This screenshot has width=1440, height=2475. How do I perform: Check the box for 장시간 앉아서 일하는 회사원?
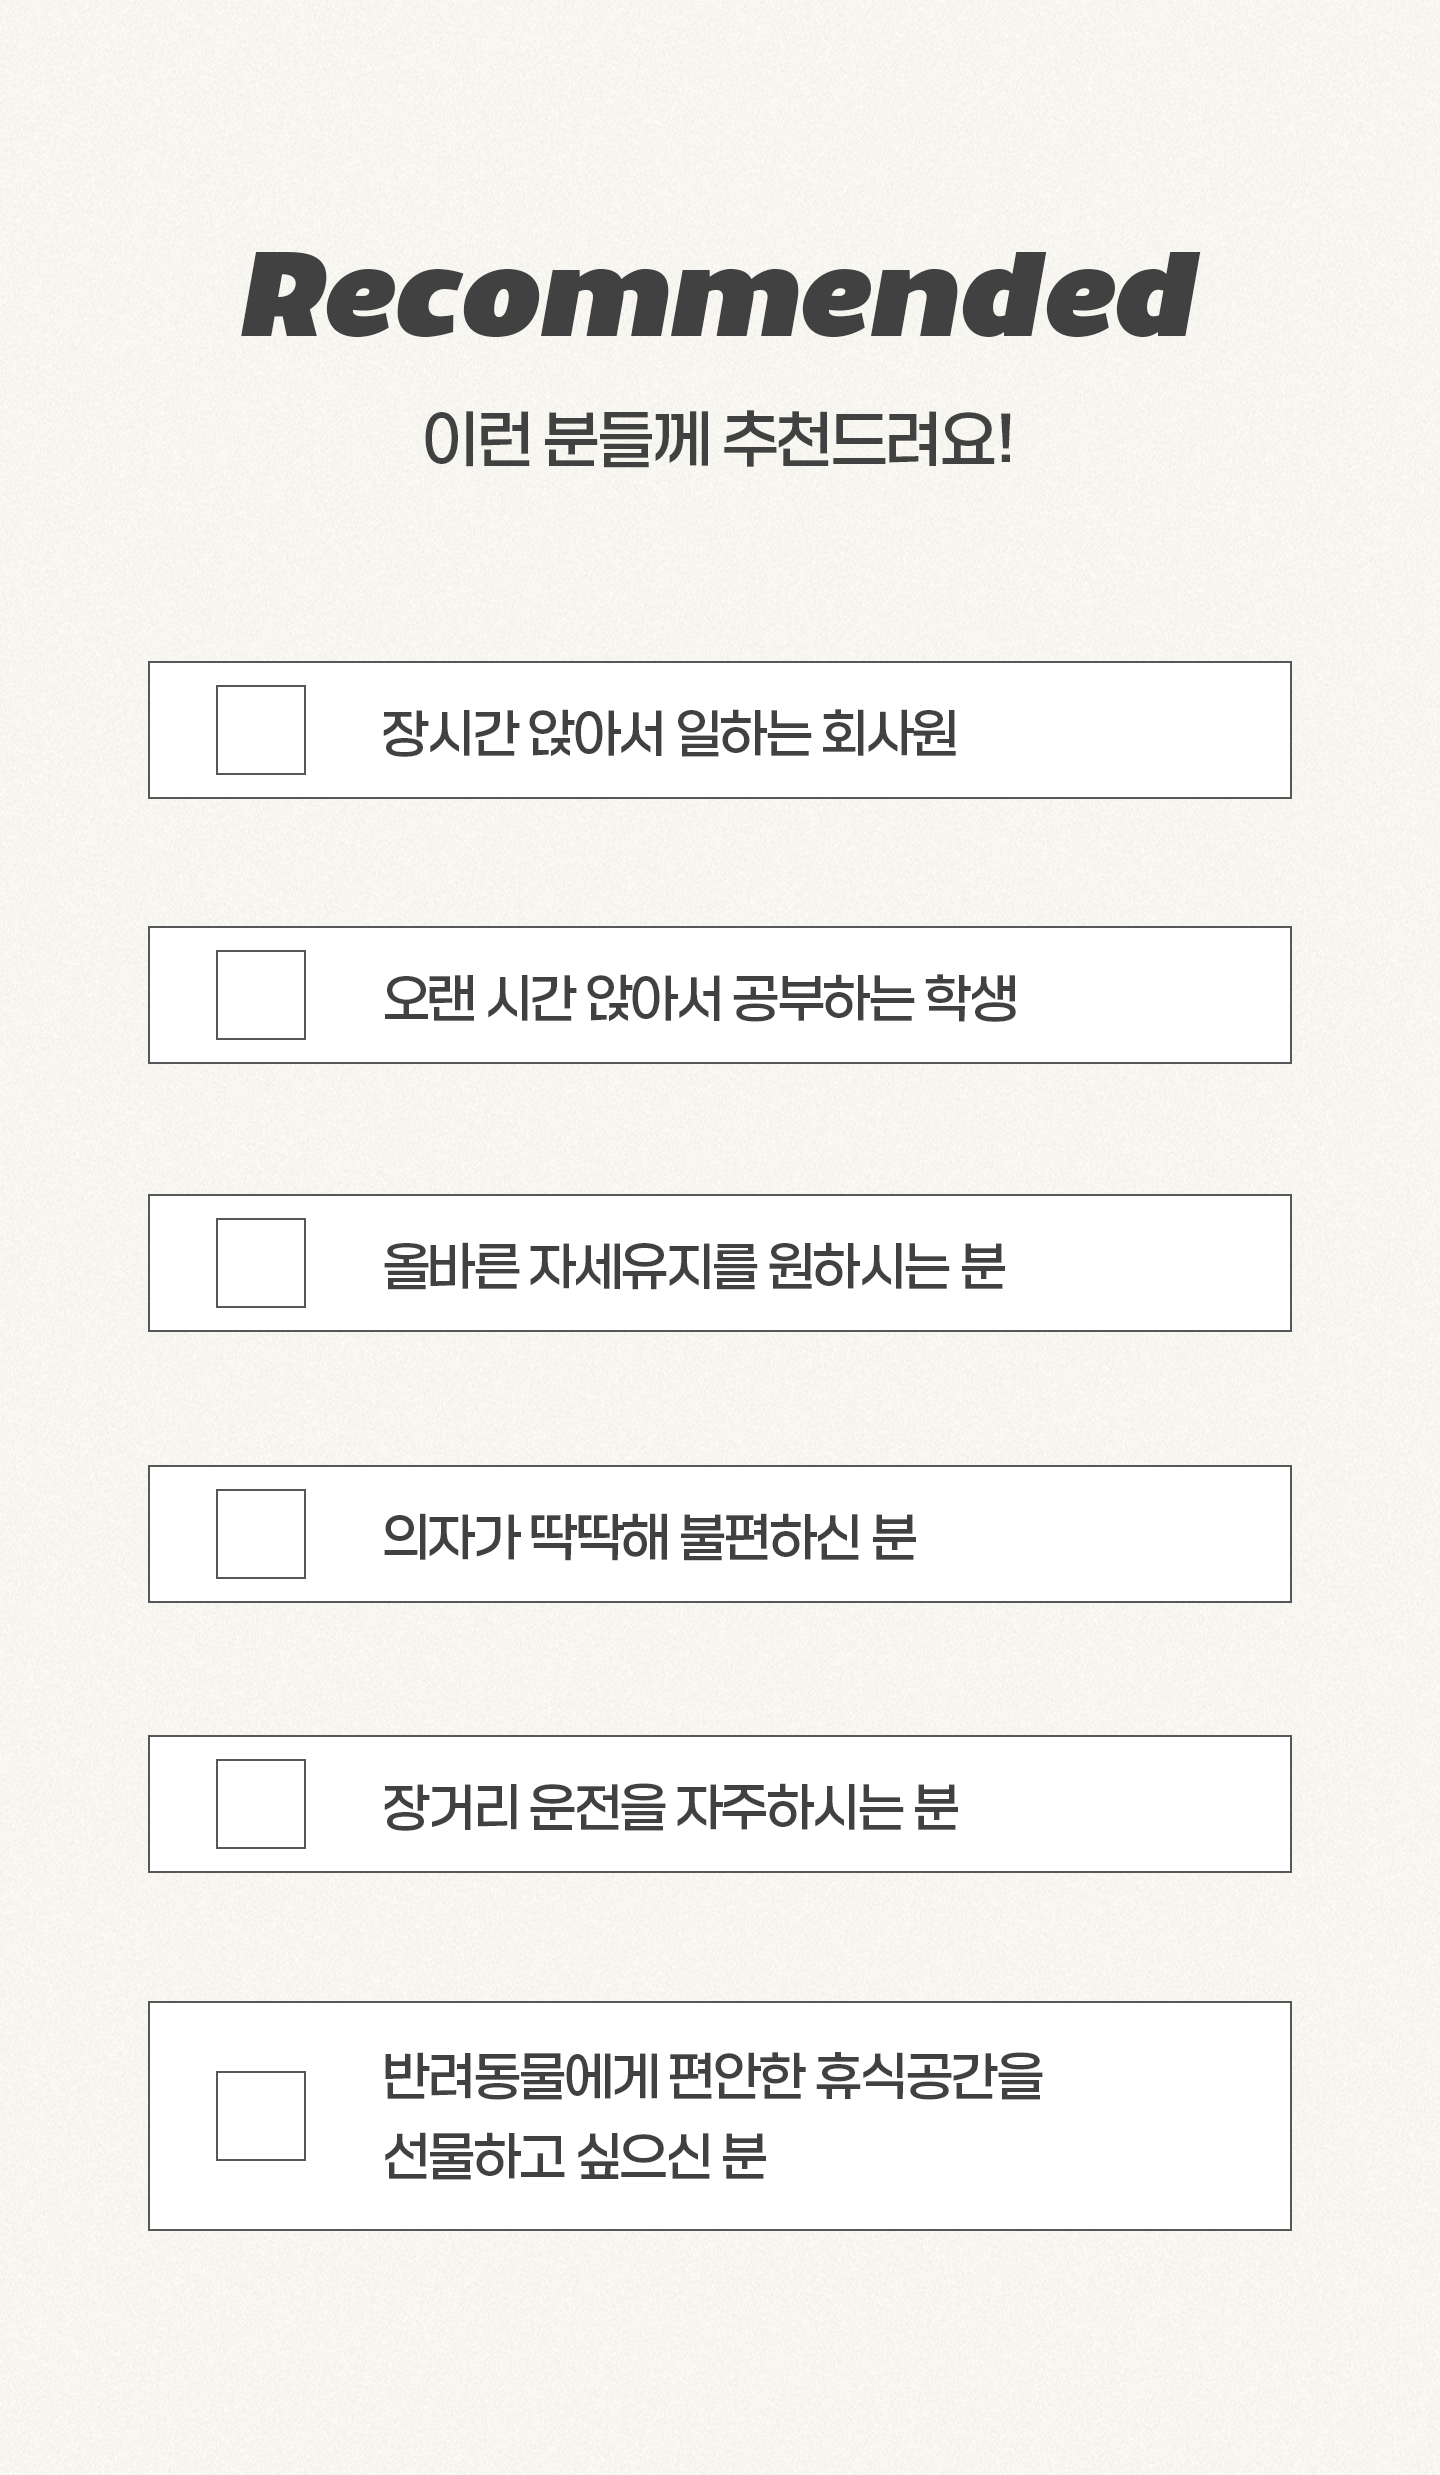click(x=261, y=730)
